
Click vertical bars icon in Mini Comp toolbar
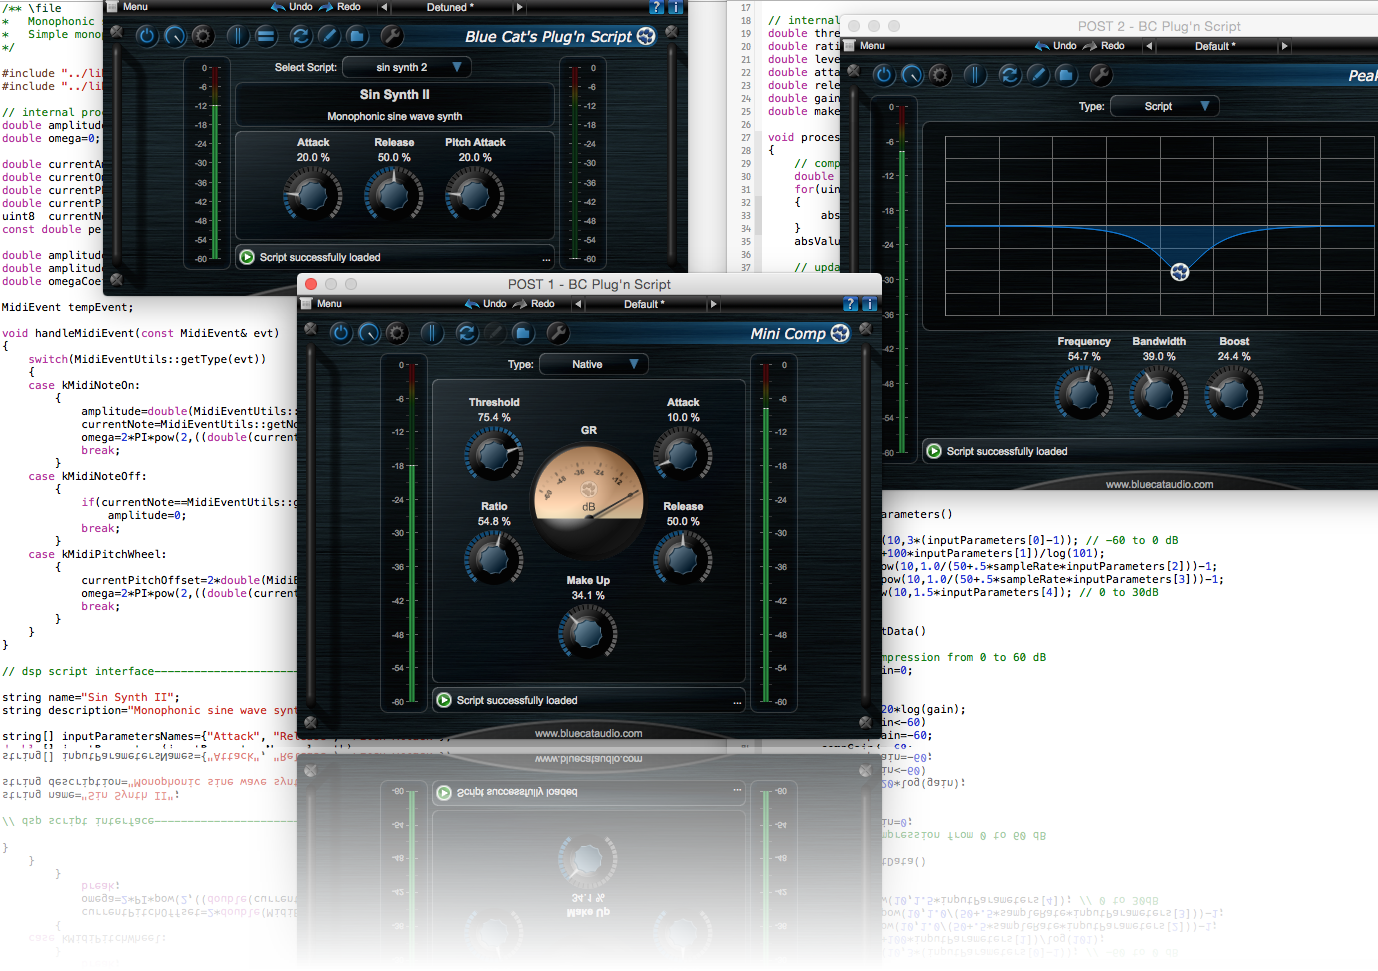(432, 333)
